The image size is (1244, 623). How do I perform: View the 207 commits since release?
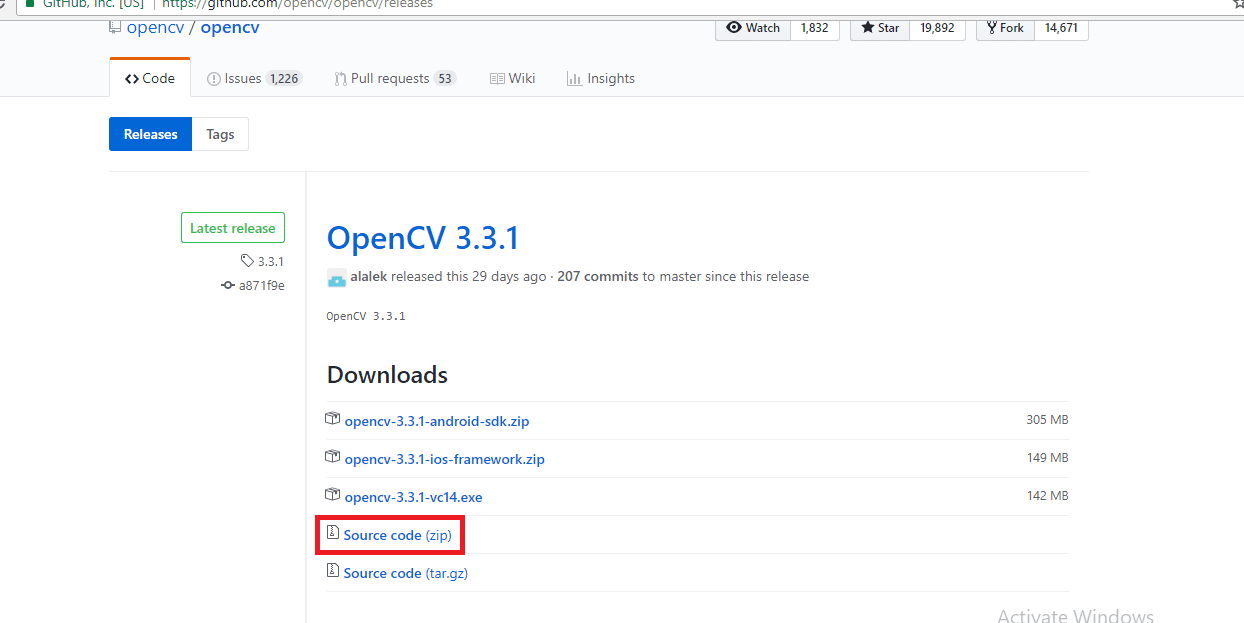(x=598, y=276)
